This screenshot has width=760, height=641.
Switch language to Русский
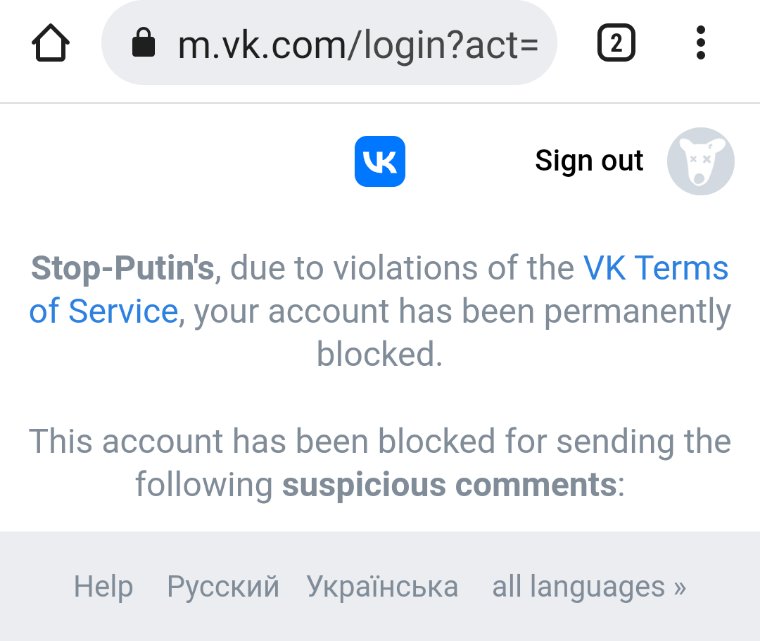click(x=223, y=587)
